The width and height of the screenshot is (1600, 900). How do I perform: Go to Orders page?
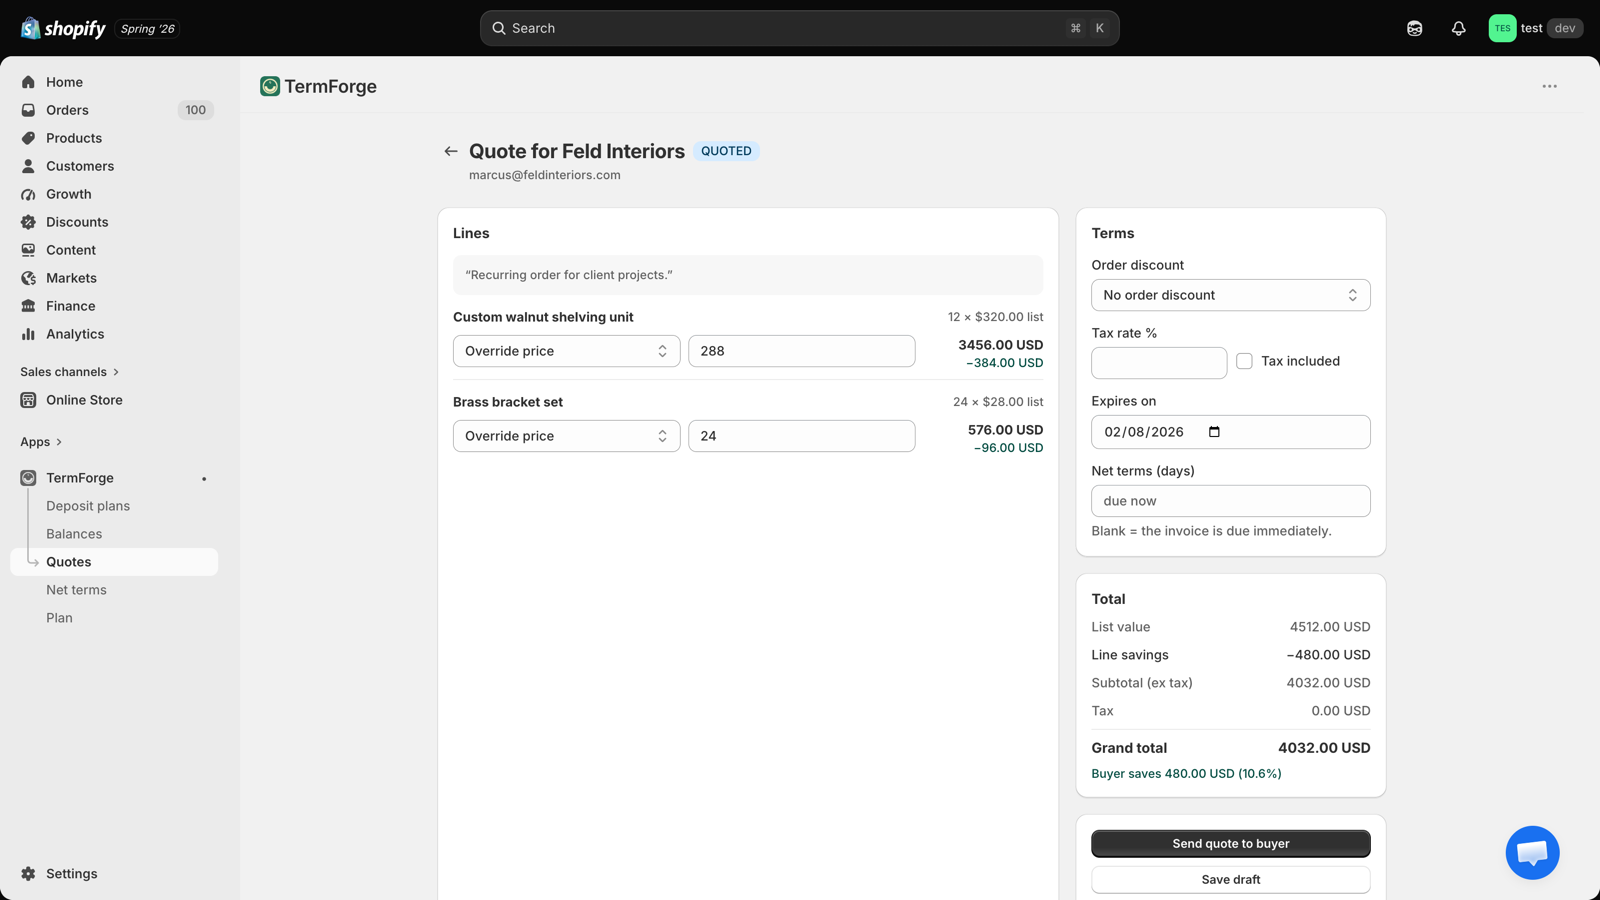click(x=67, y=110)
